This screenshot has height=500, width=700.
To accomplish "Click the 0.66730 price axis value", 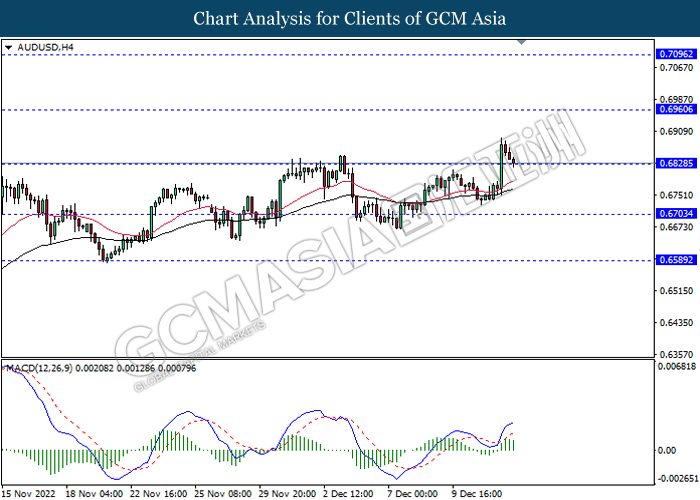I will [x=676, y=227].
